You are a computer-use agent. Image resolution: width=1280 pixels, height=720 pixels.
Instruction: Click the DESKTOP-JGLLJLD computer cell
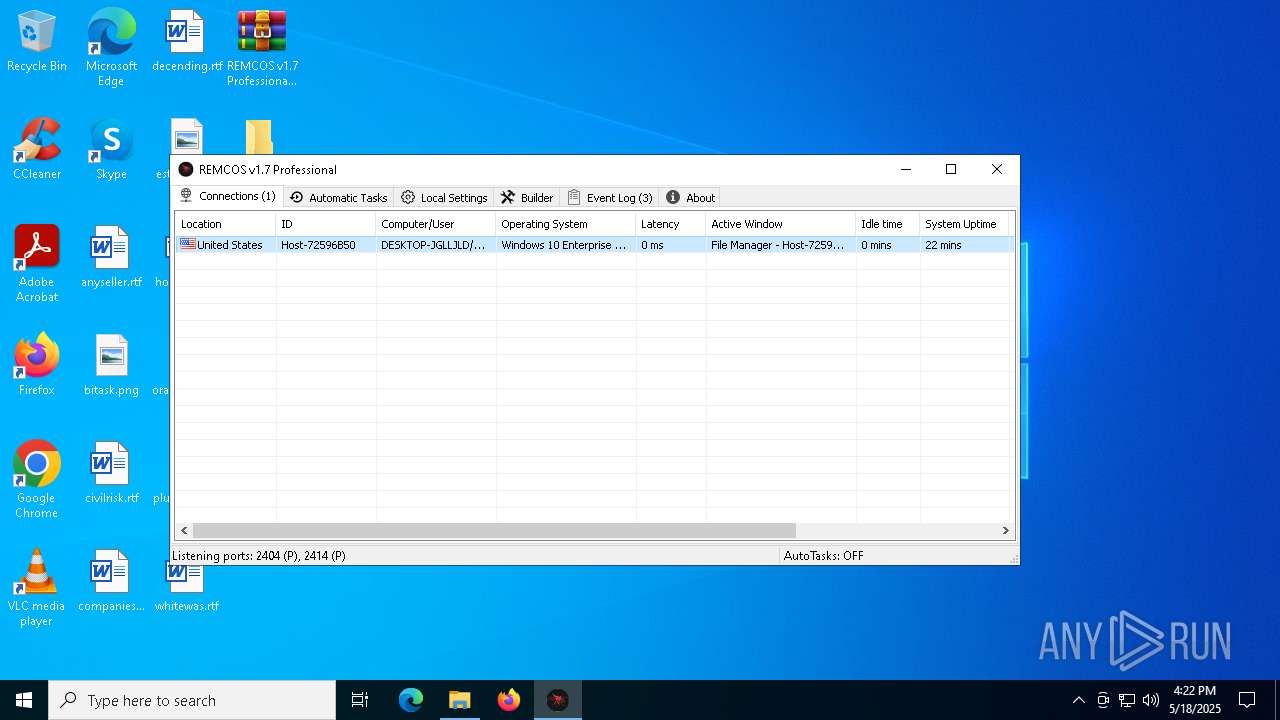click(435, 245)
